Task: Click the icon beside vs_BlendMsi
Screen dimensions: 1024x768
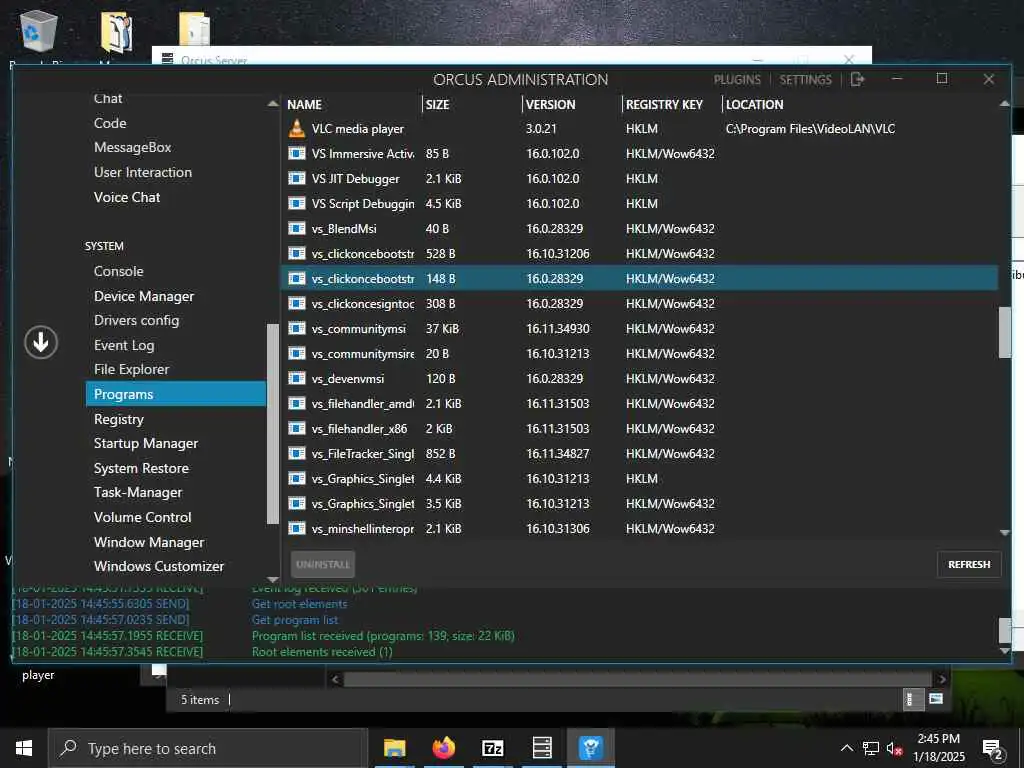Action: pyautogui.click(x=296, y=229)
